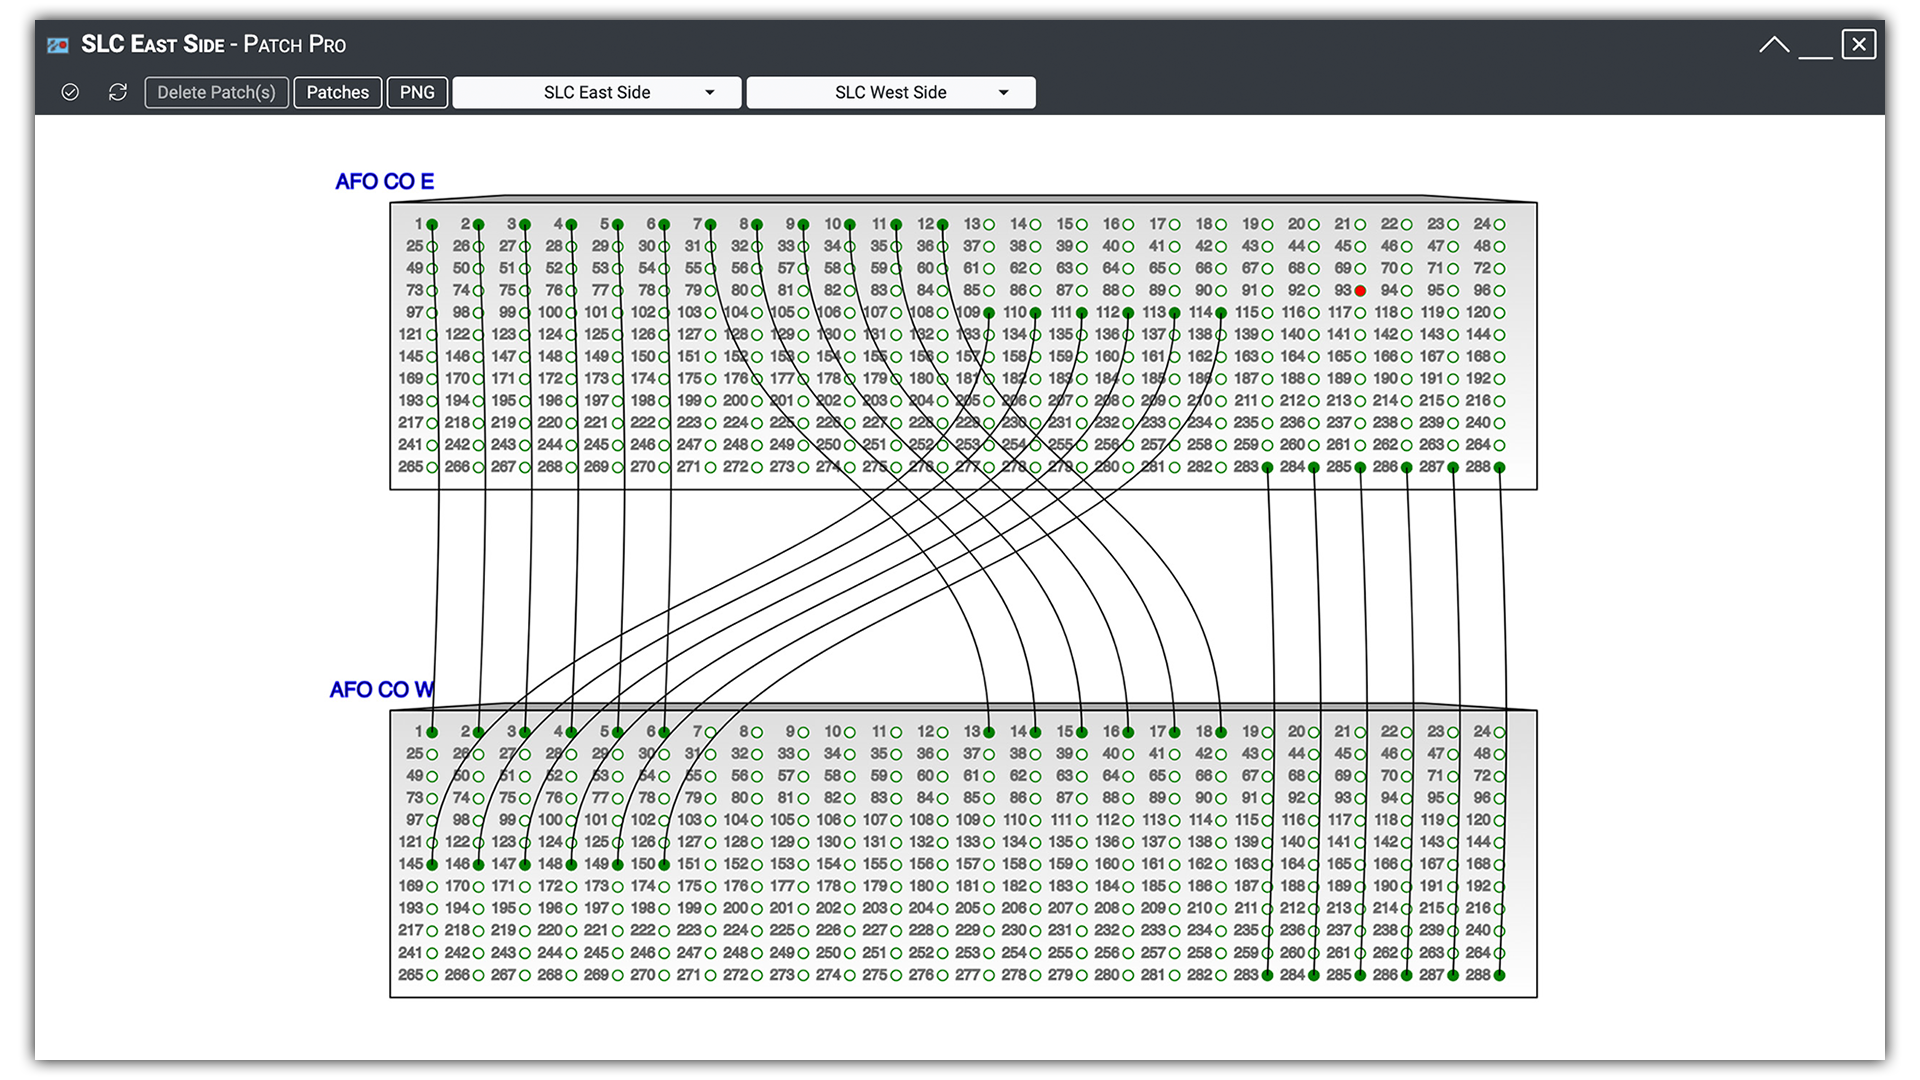Viewport: 1920px width, 1080px height.
Task: Select port 109 on AFO CO E
Action: tap(989, 313)
